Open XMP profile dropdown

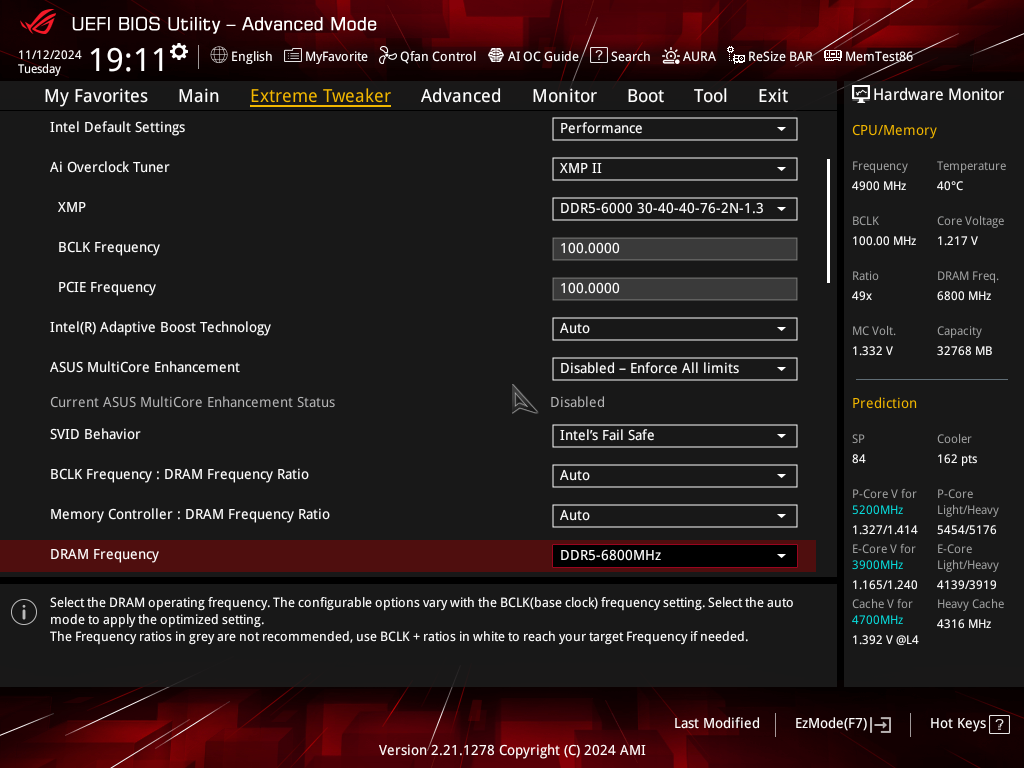tap(675, 209)
